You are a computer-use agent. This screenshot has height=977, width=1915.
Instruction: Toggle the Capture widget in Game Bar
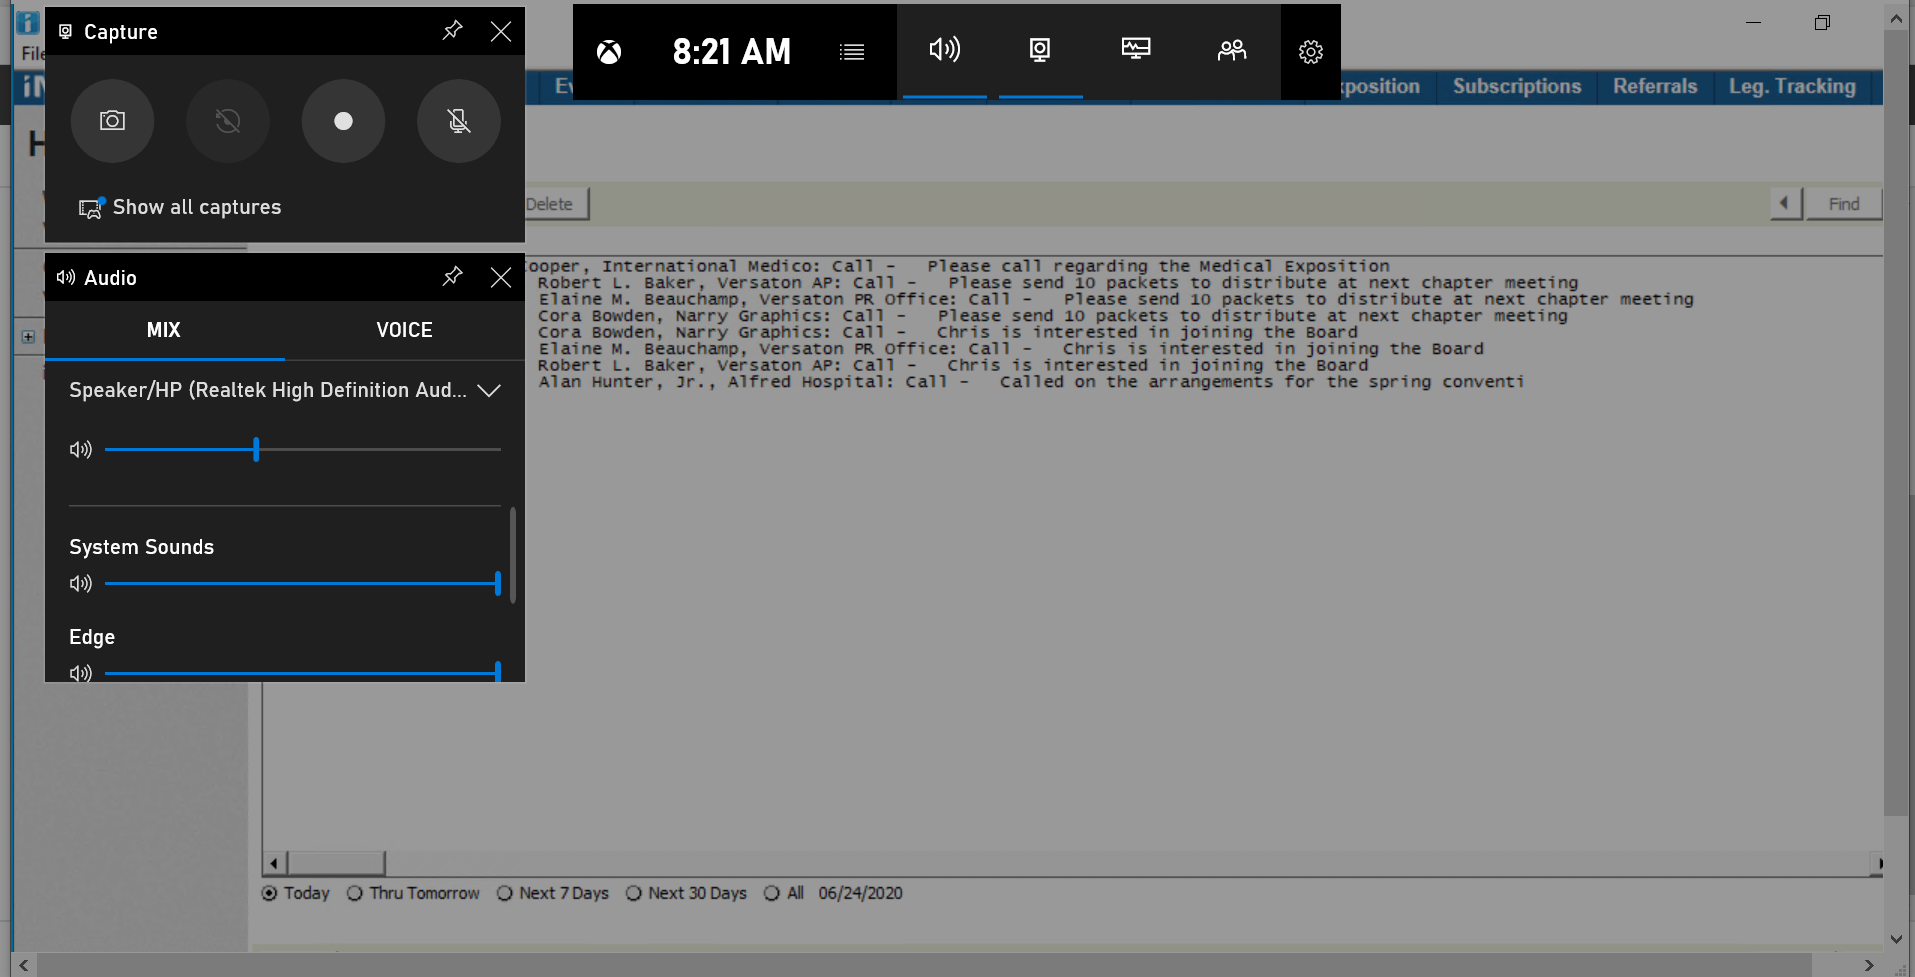1040,50
